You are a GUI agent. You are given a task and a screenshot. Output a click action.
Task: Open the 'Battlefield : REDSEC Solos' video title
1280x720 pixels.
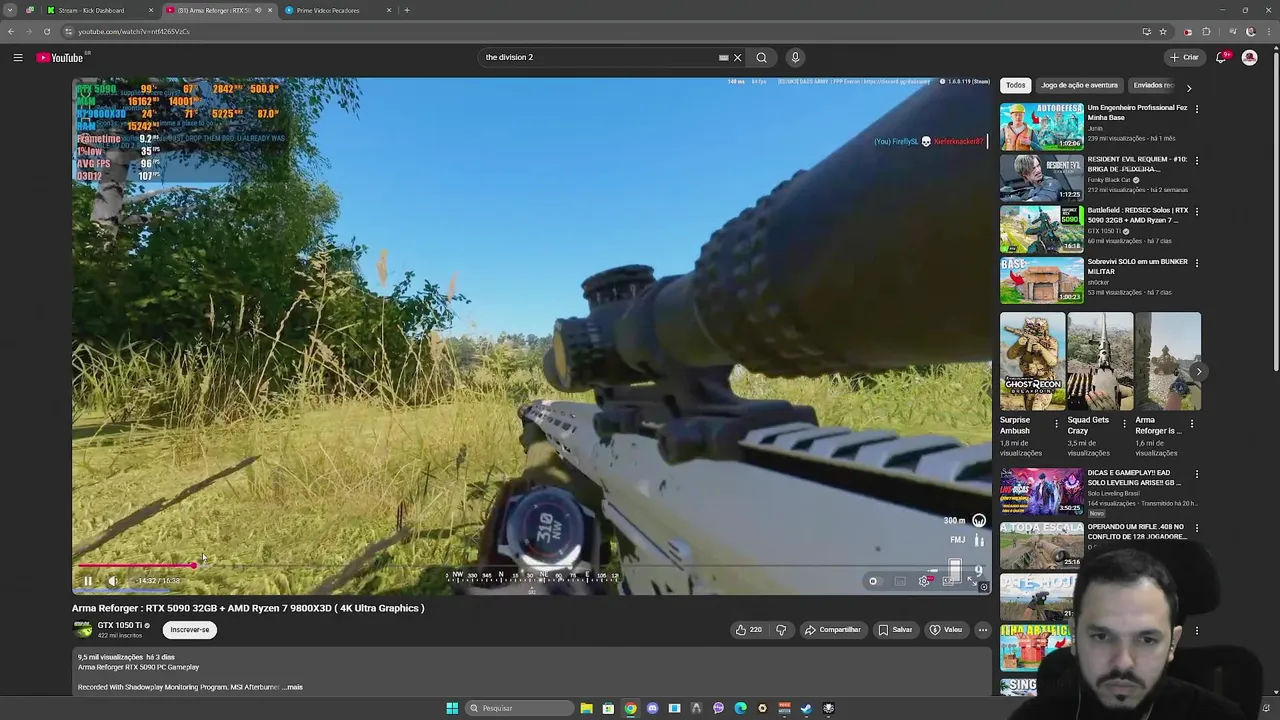1138,215
